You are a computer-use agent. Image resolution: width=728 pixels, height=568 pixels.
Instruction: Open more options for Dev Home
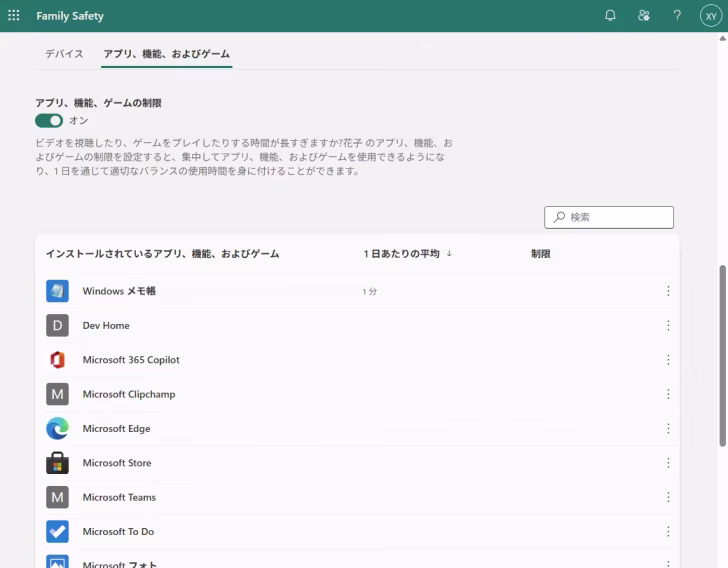pos(668,325)
